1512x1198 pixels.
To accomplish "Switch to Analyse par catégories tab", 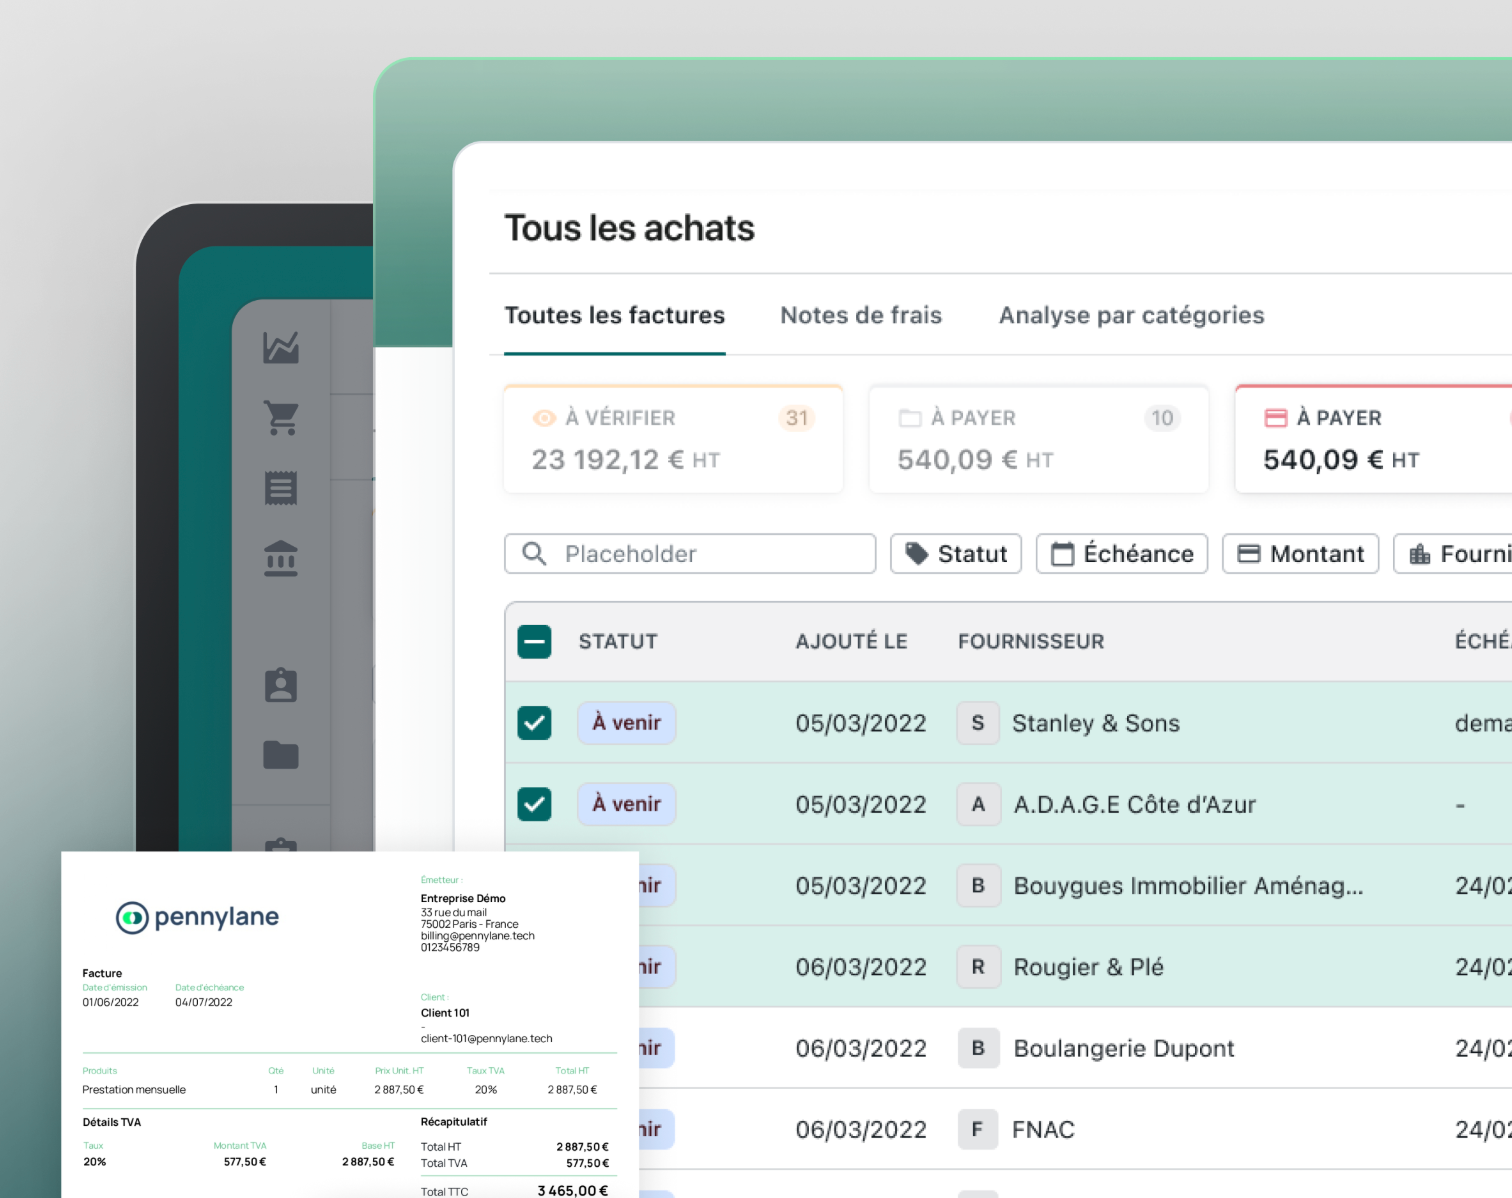I will [1132, 316].
